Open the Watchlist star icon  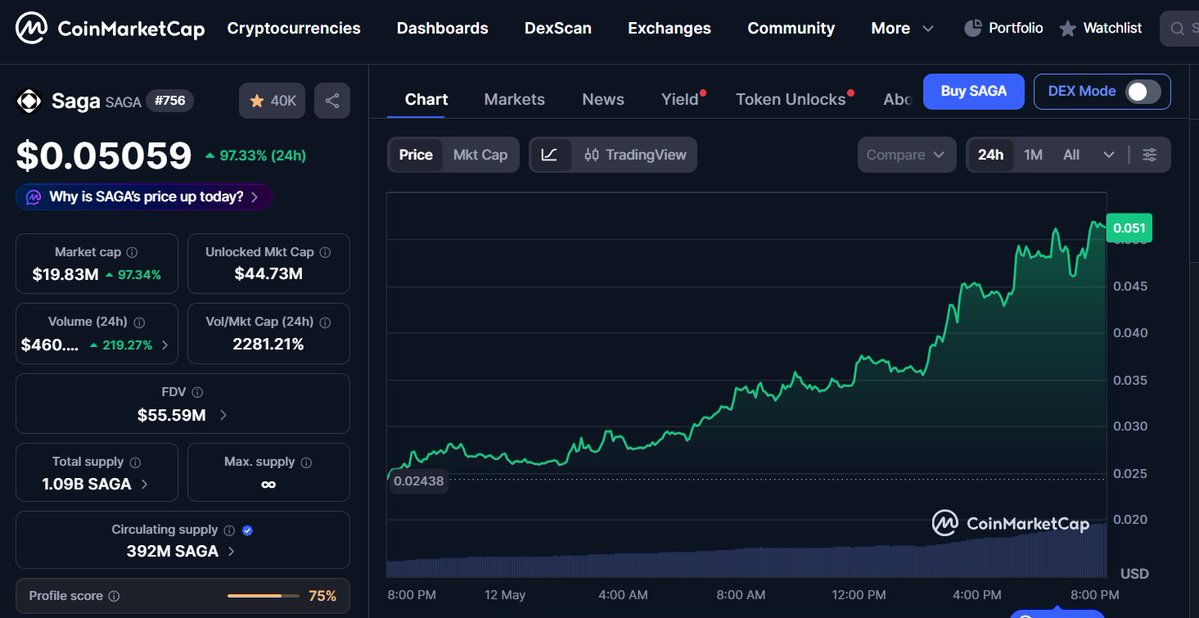(x=1067, y=29)
